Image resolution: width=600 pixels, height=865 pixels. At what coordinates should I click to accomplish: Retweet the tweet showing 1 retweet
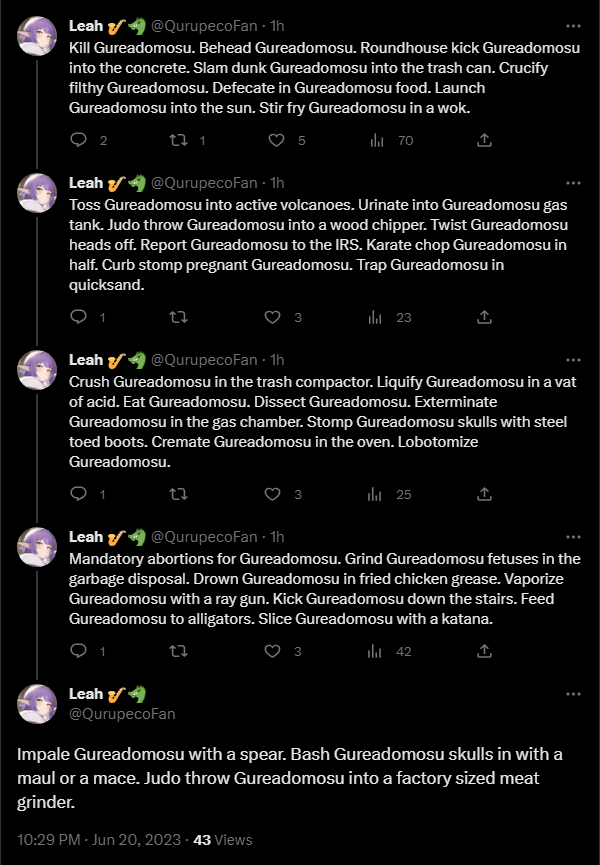click(178, 140)
